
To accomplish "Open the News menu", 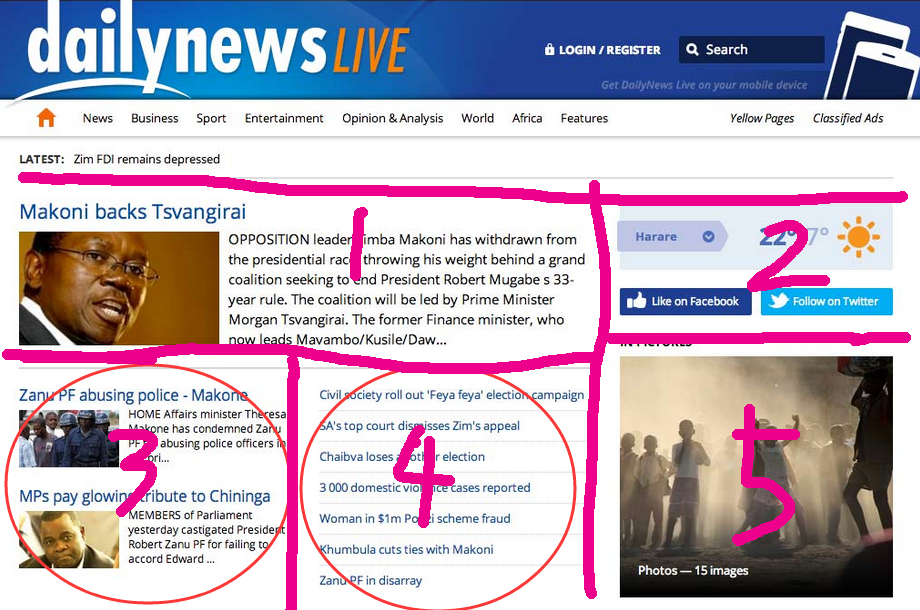I will pyautogui.click(x=97, y=118).
